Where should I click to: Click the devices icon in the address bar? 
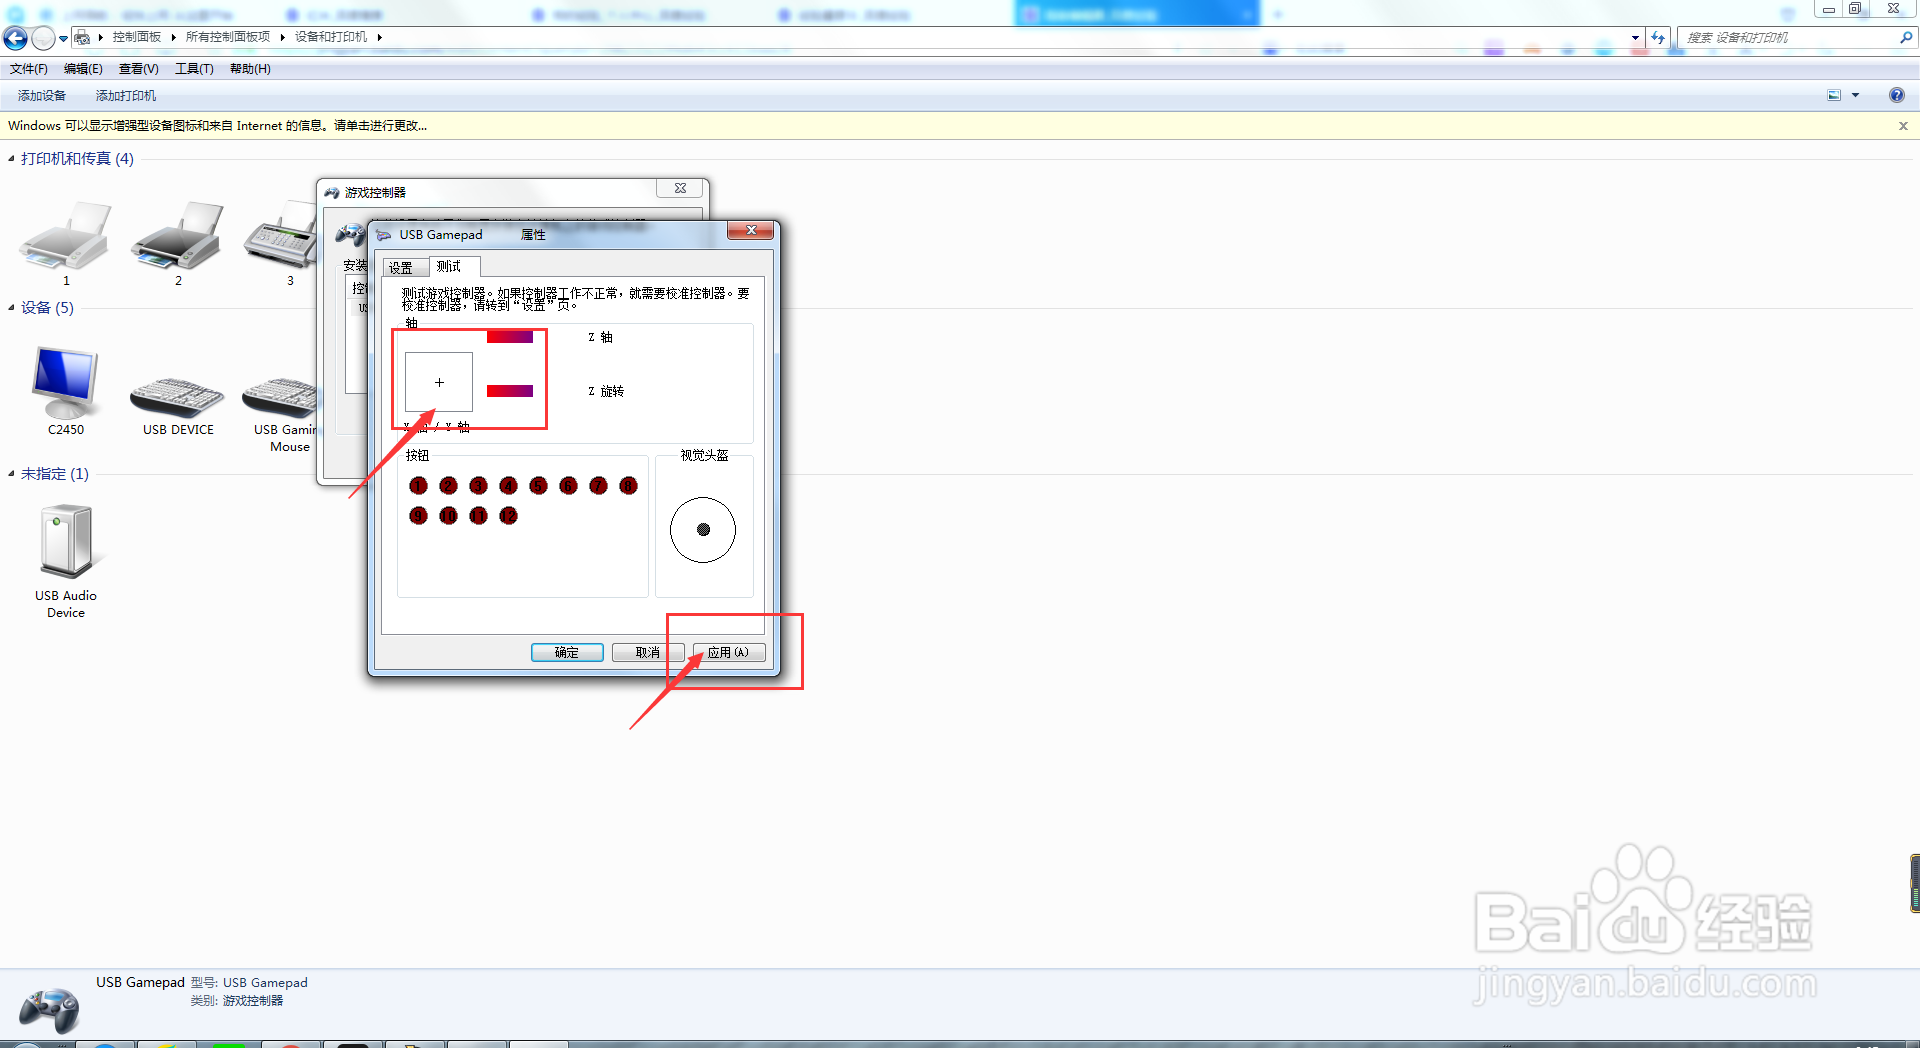click(82, 37)
